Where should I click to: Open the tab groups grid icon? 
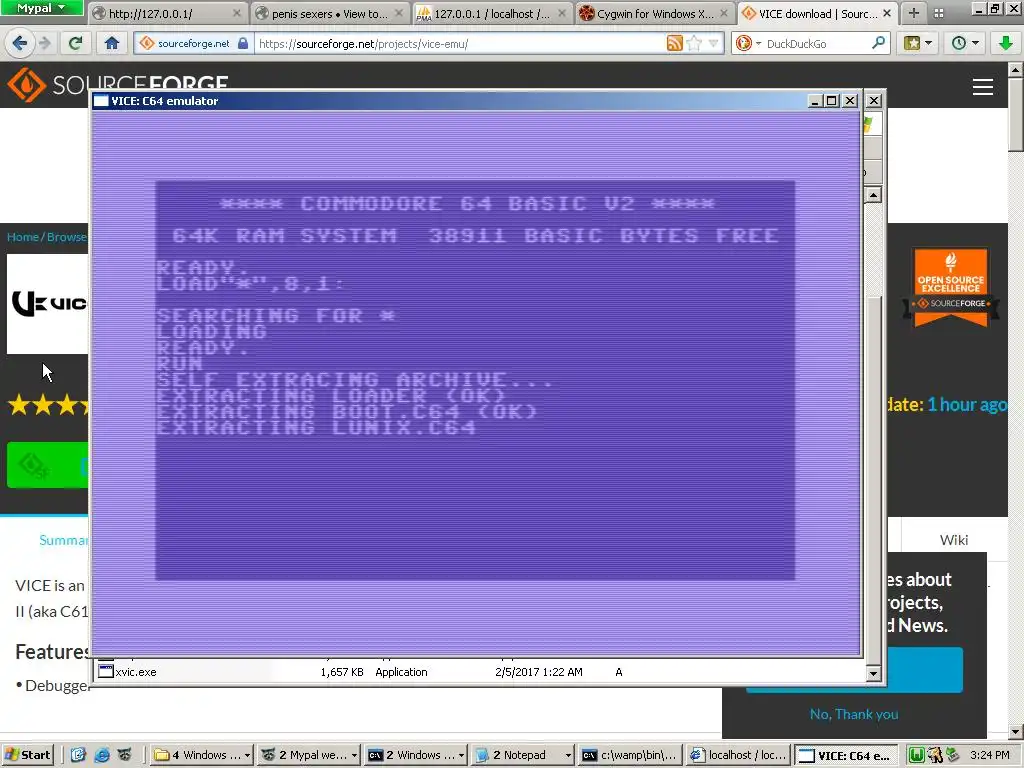pyautogui.click(x=938, y=13)
